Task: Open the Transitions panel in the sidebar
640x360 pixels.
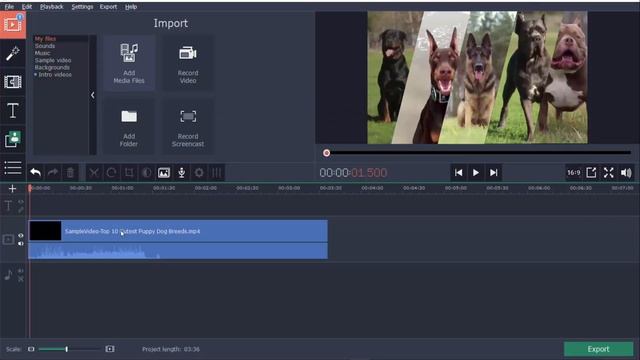Action: (13, 82)
